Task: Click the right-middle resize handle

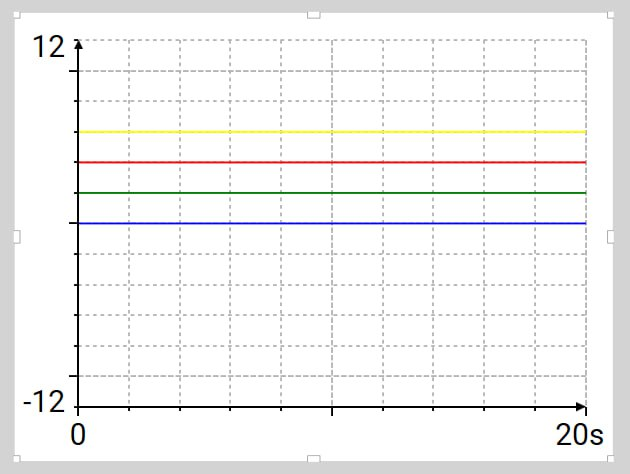Action: 611,237
